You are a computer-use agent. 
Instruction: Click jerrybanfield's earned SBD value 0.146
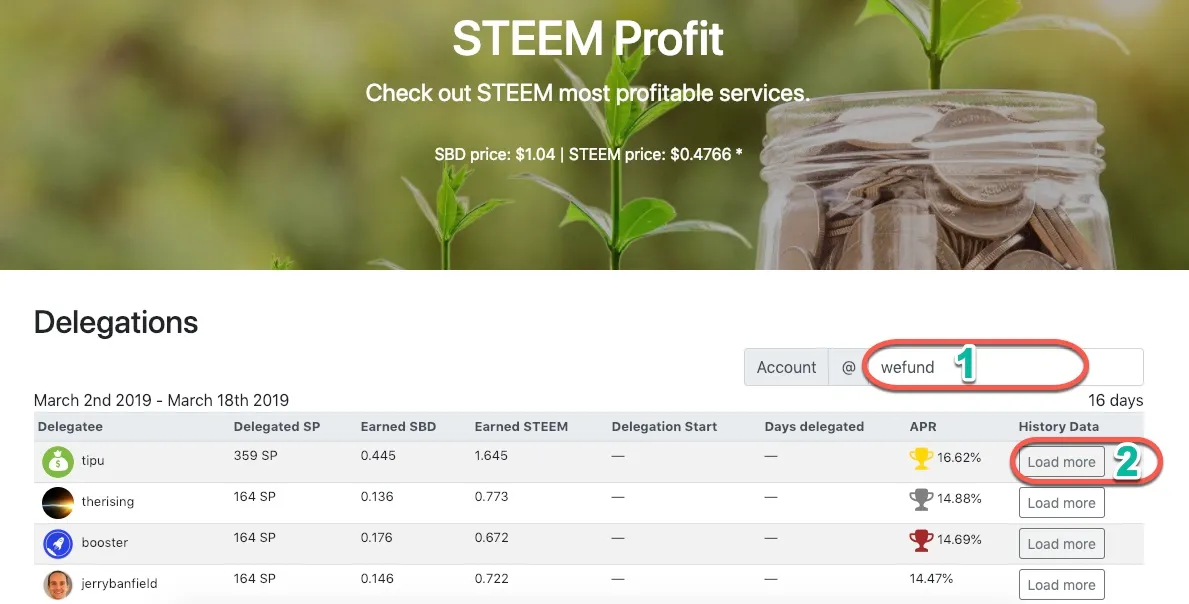378,579
